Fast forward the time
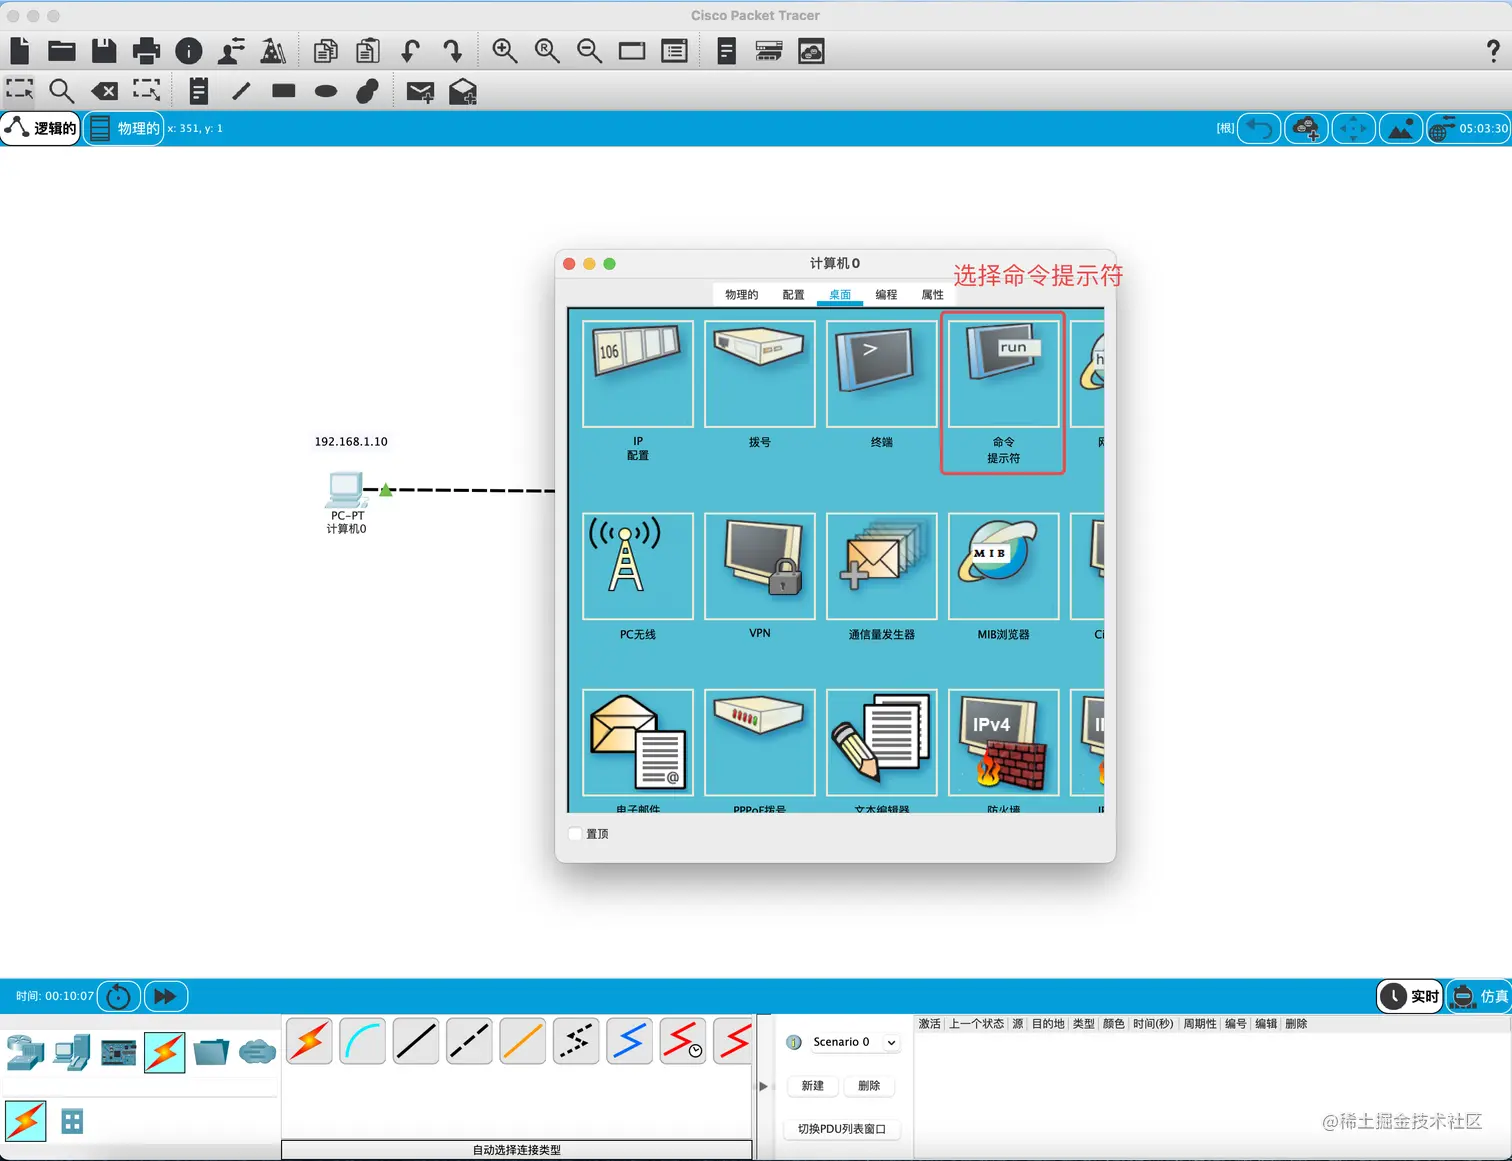 166,996
